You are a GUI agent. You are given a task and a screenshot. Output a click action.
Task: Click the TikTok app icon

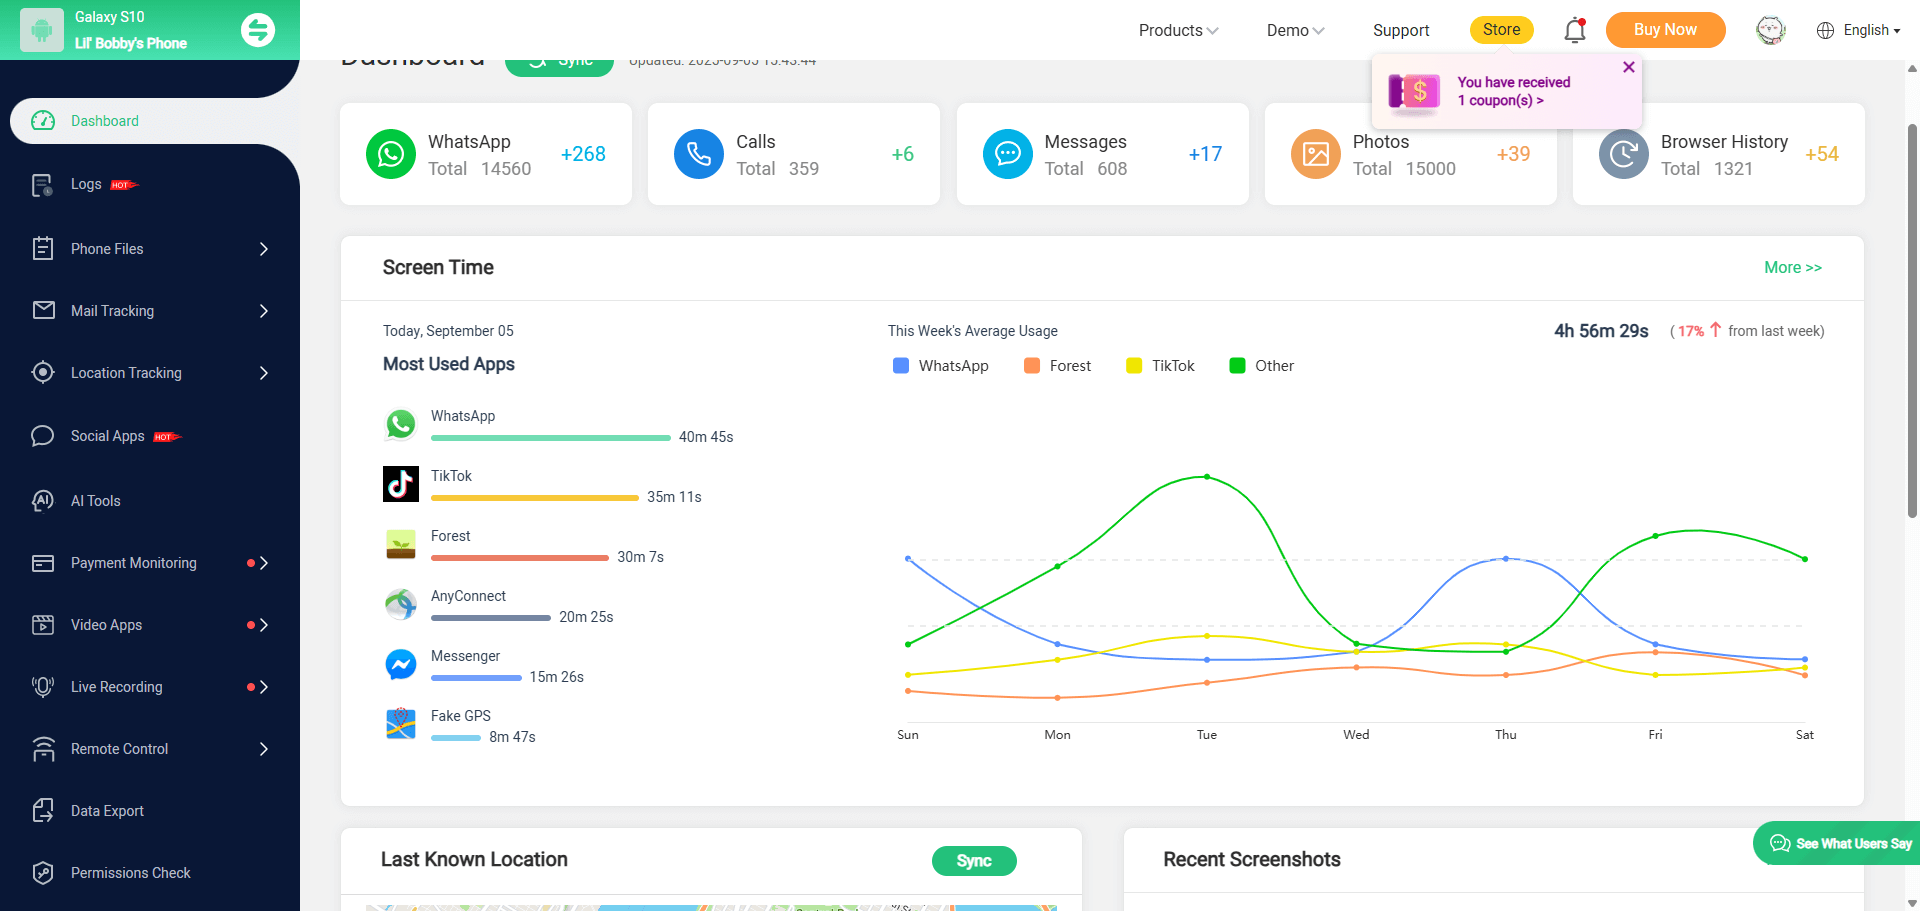point(401,484)
